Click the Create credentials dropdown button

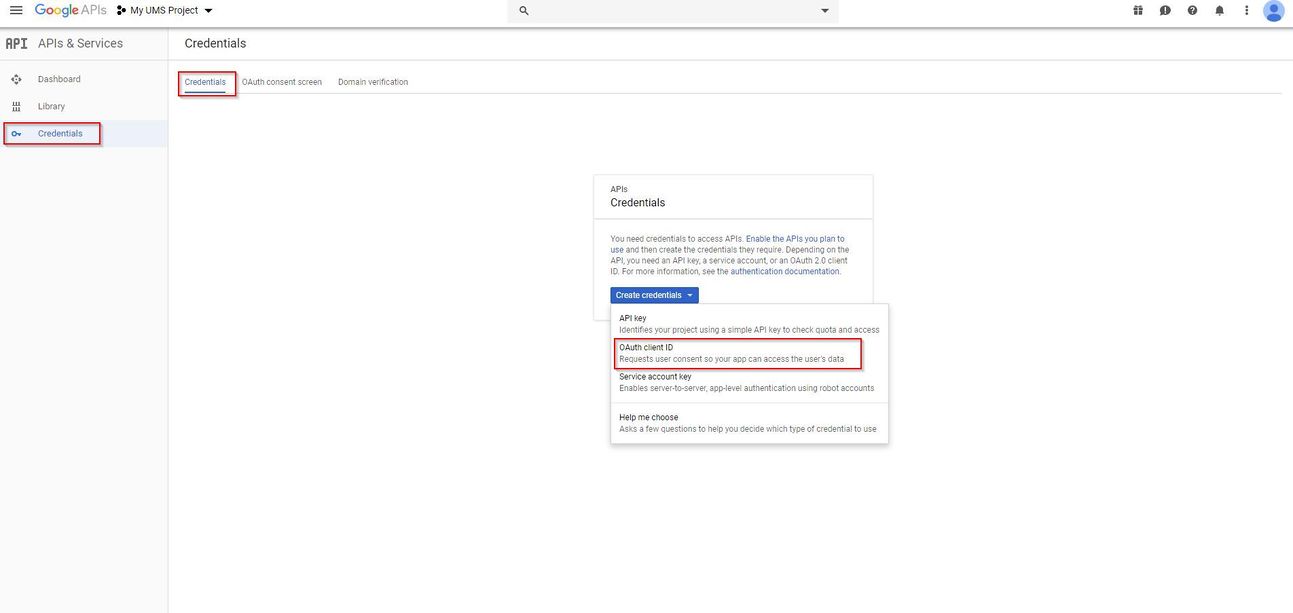(x=654, y=295)
